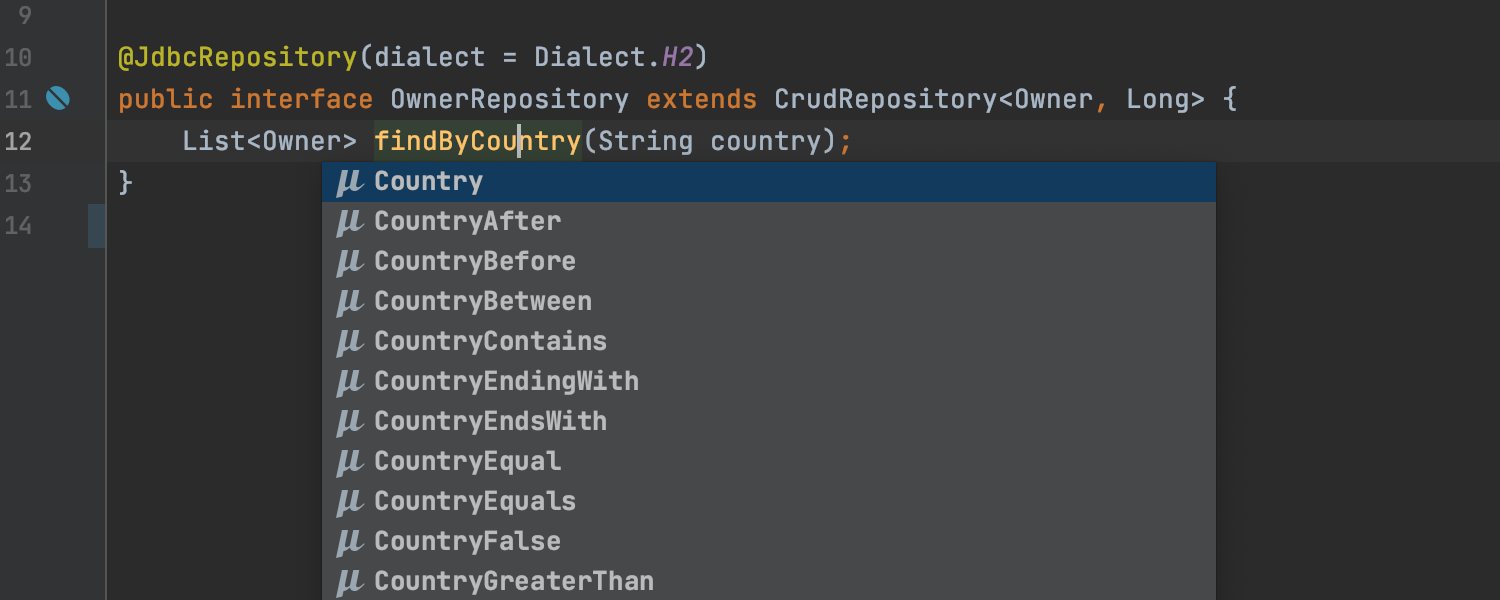This screenshot has width=1500, height=600.
Task: Choose the CountryEqual completion entry
Action: (769, 462)
